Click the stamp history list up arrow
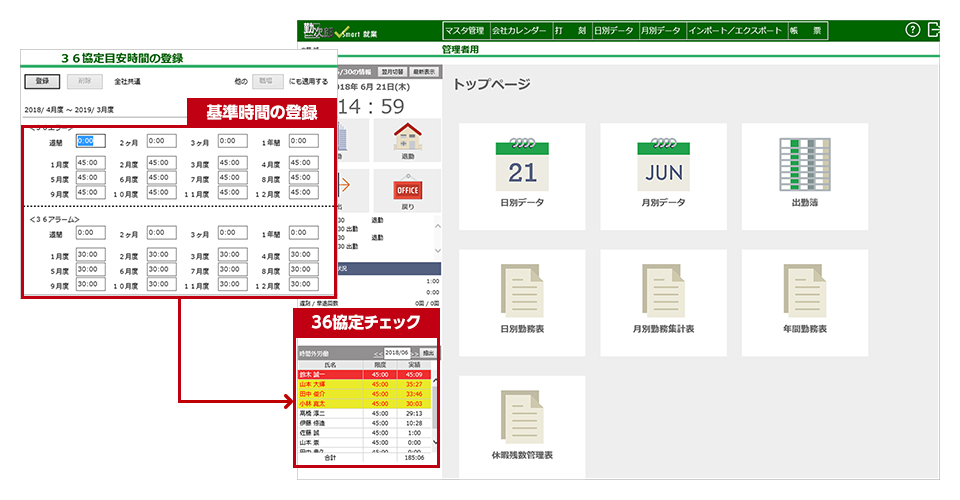Image resolution: width=960 pixels, height=500 pixels. click(437, 226)
